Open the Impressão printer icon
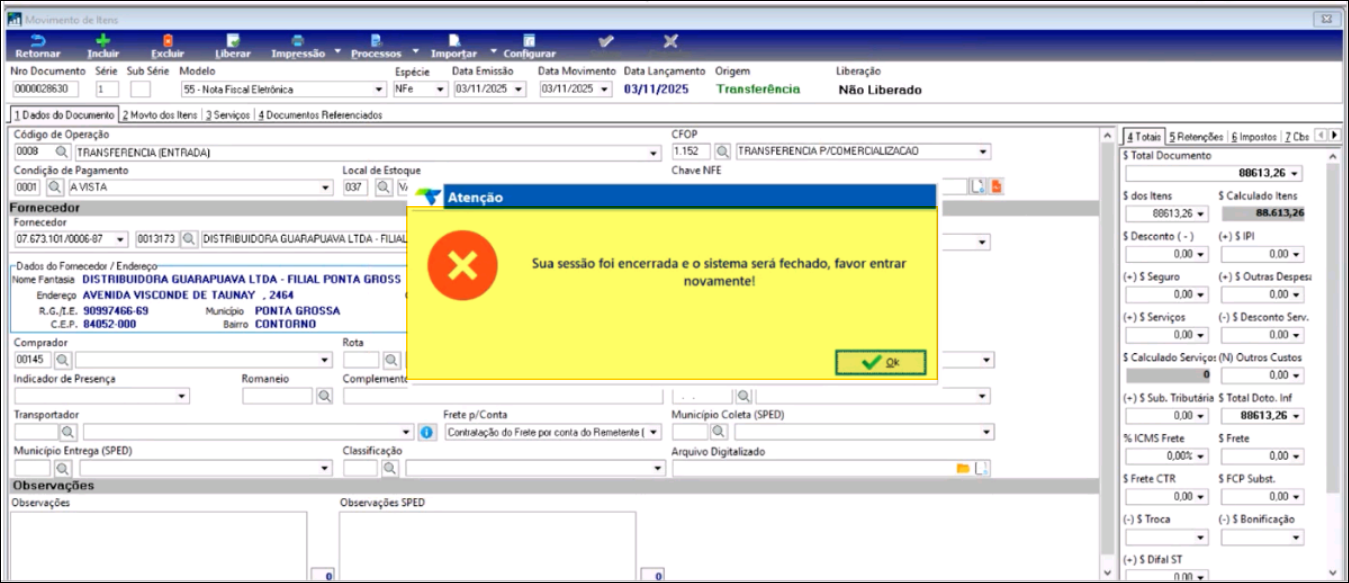Image resolution: width=1349 pixels, height=583 pixels. (297, 41)
